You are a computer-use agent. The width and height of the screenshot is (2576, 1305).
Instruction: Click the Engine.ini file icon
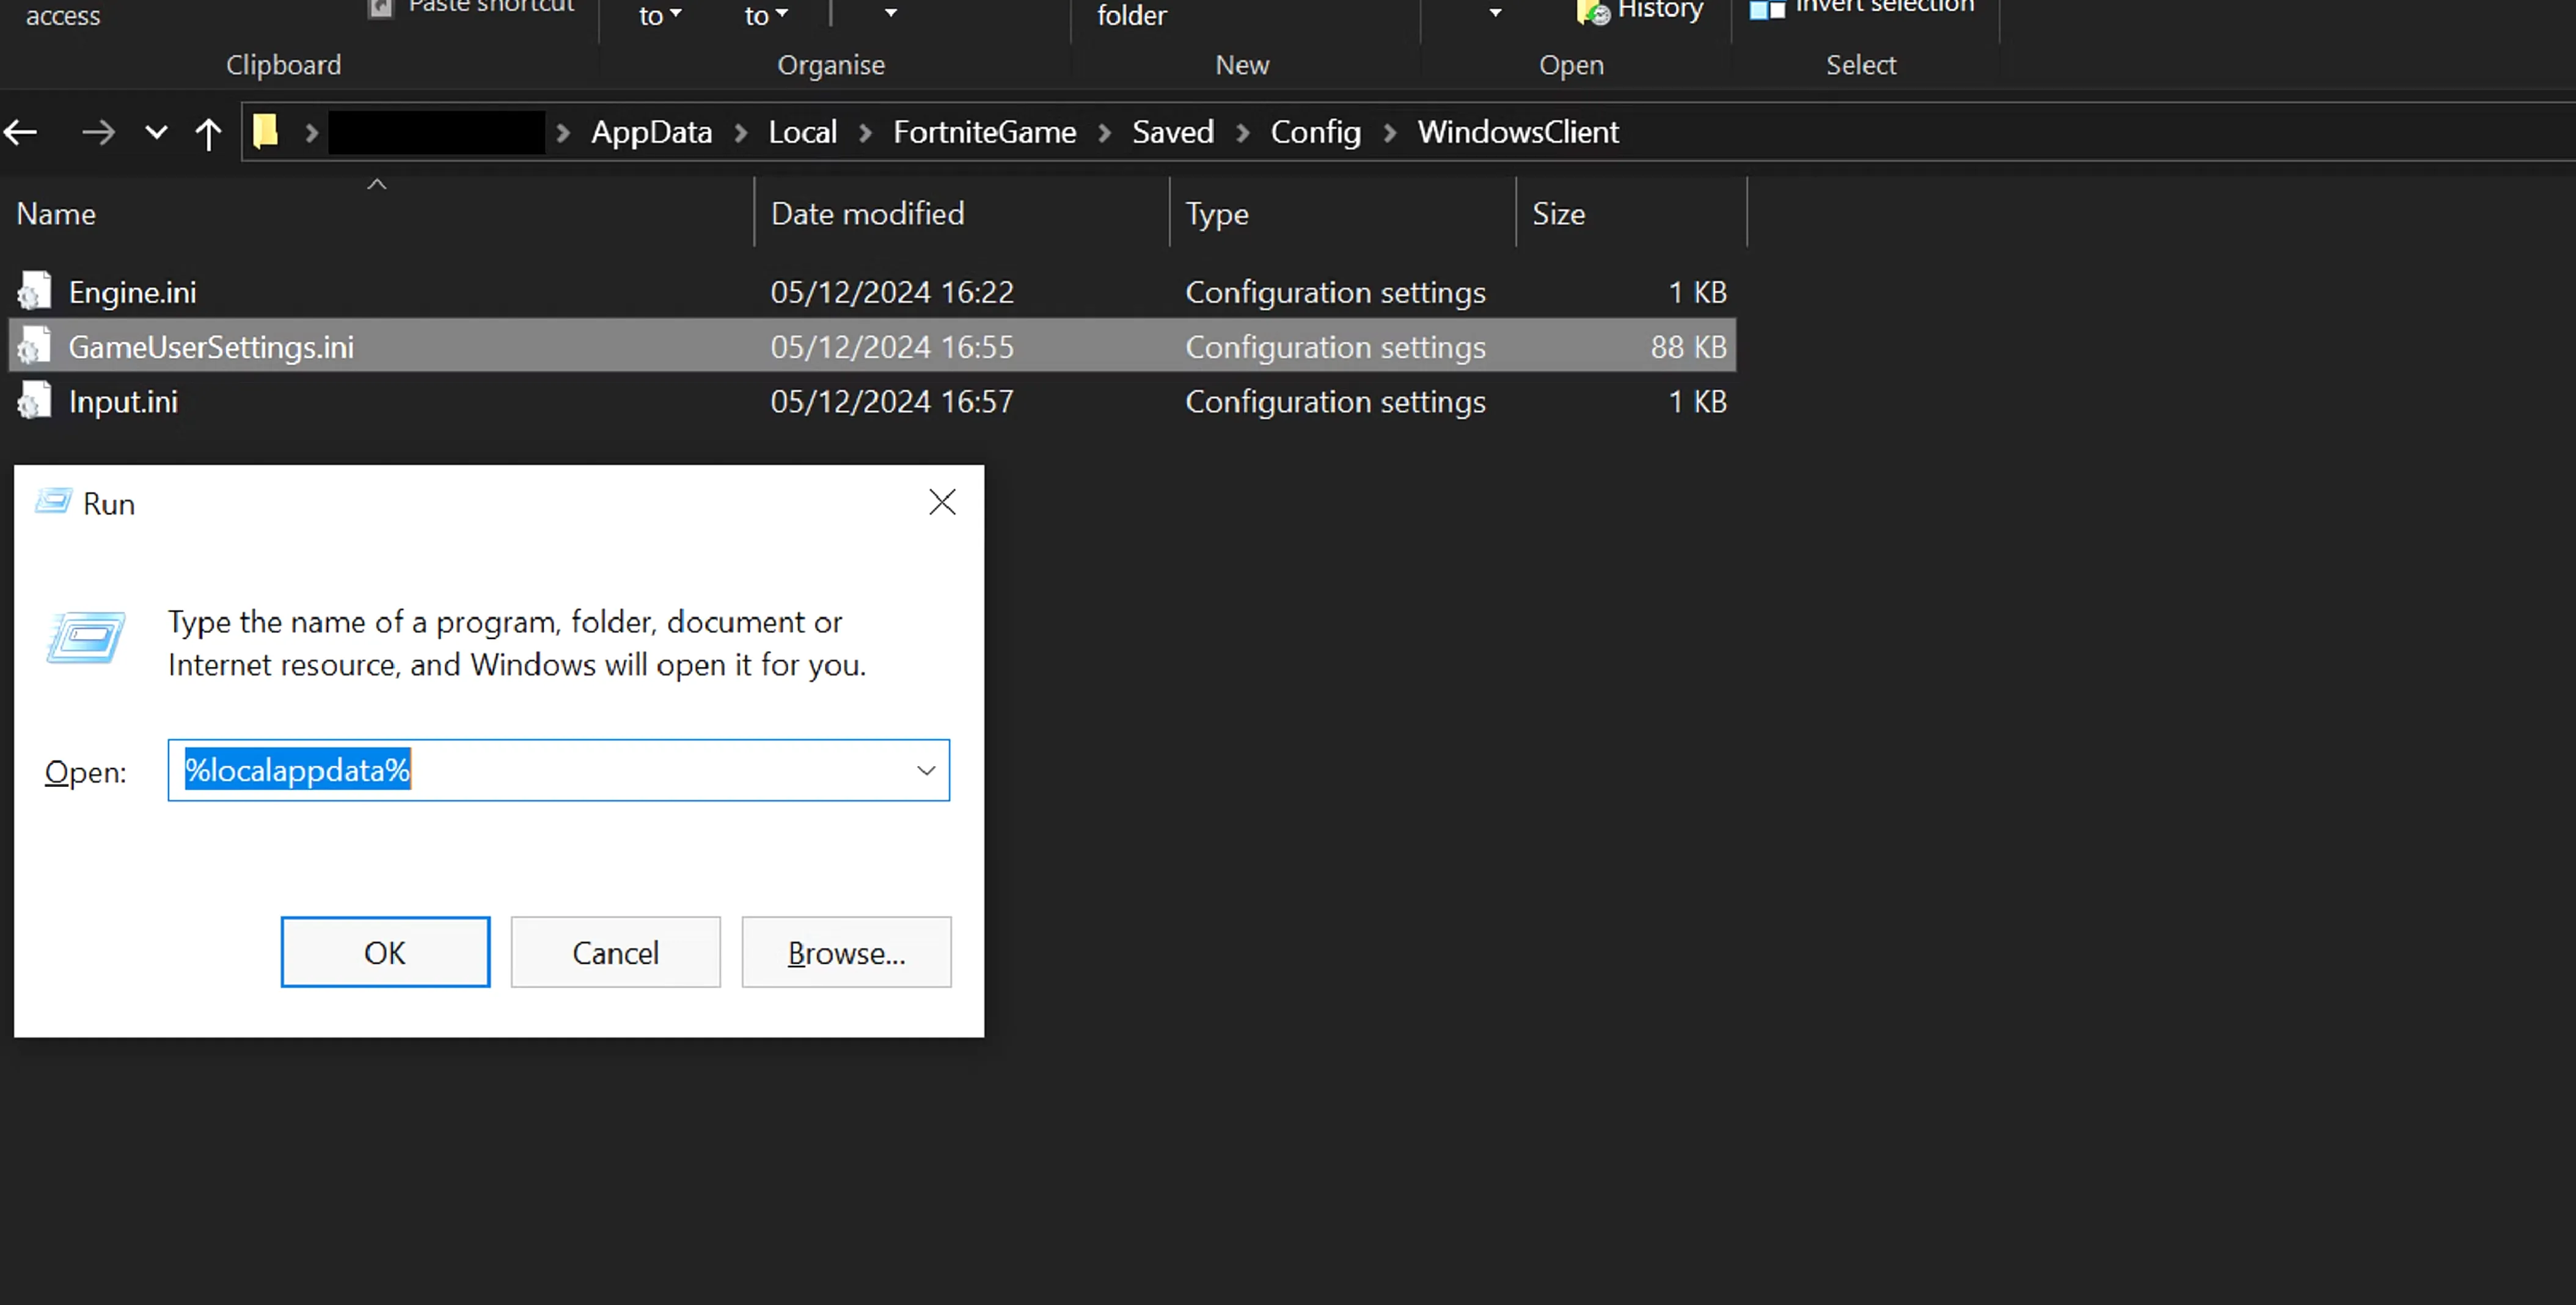(34, 291)
